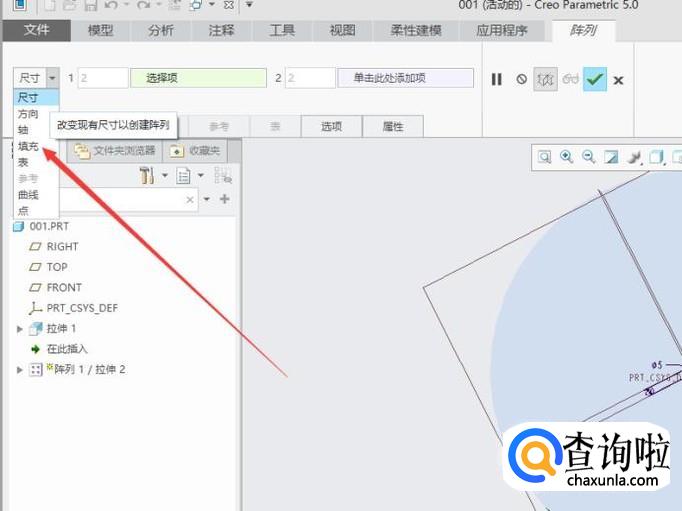The image size is (682, 511).
Task: Expand the tree list display dropdown arrow
Action: (x=201, y=175)
